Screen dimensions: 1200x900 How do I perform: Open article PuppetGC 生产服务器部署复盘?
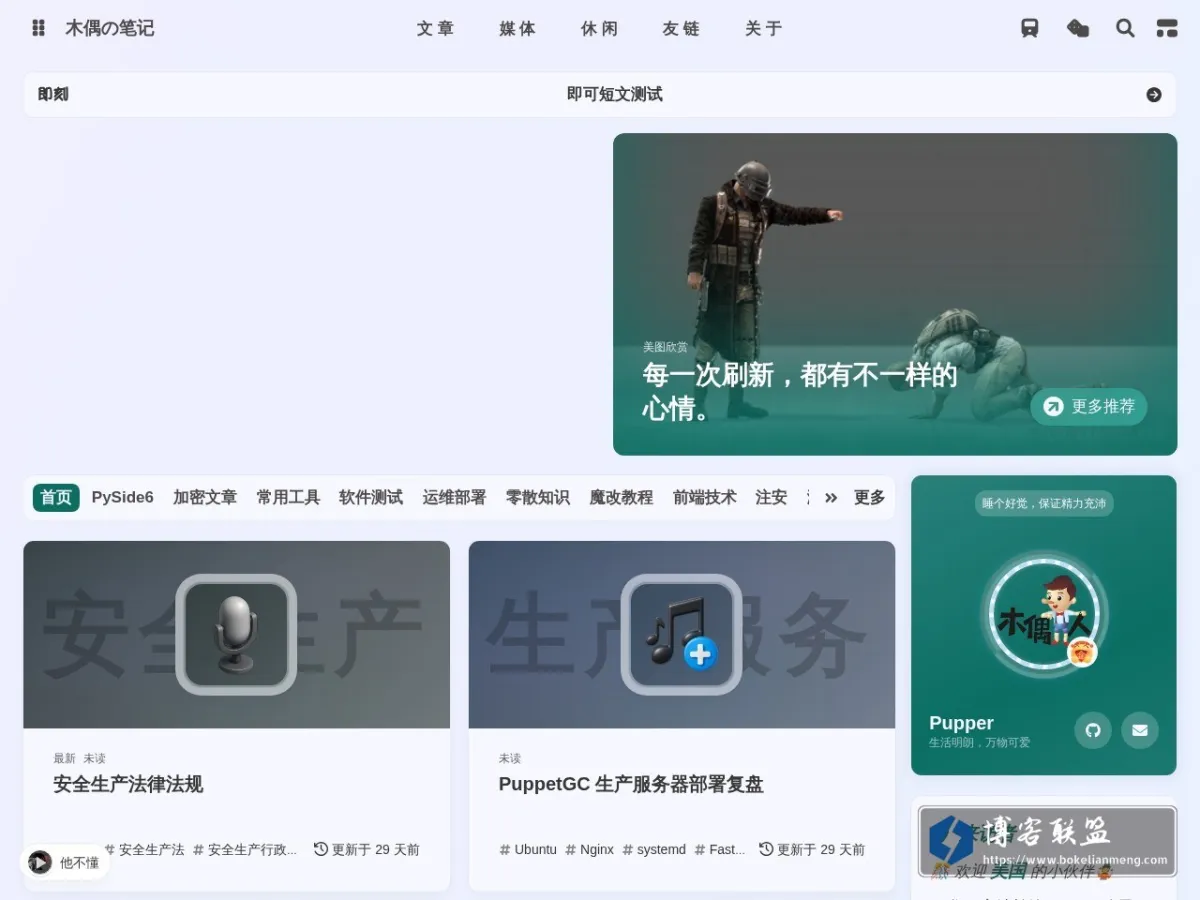coord(631,784)
